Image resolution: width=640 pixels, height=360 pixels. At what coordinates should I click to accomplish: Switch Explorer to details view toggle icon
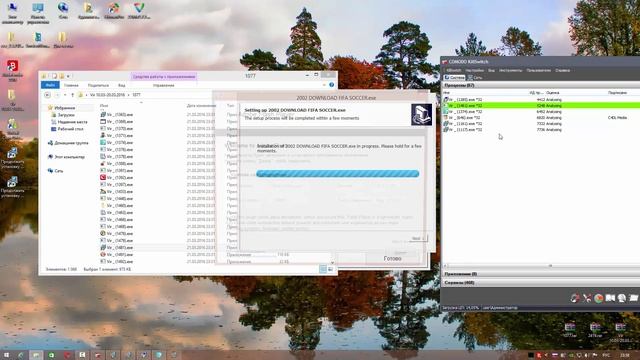[x=323, y=269]
